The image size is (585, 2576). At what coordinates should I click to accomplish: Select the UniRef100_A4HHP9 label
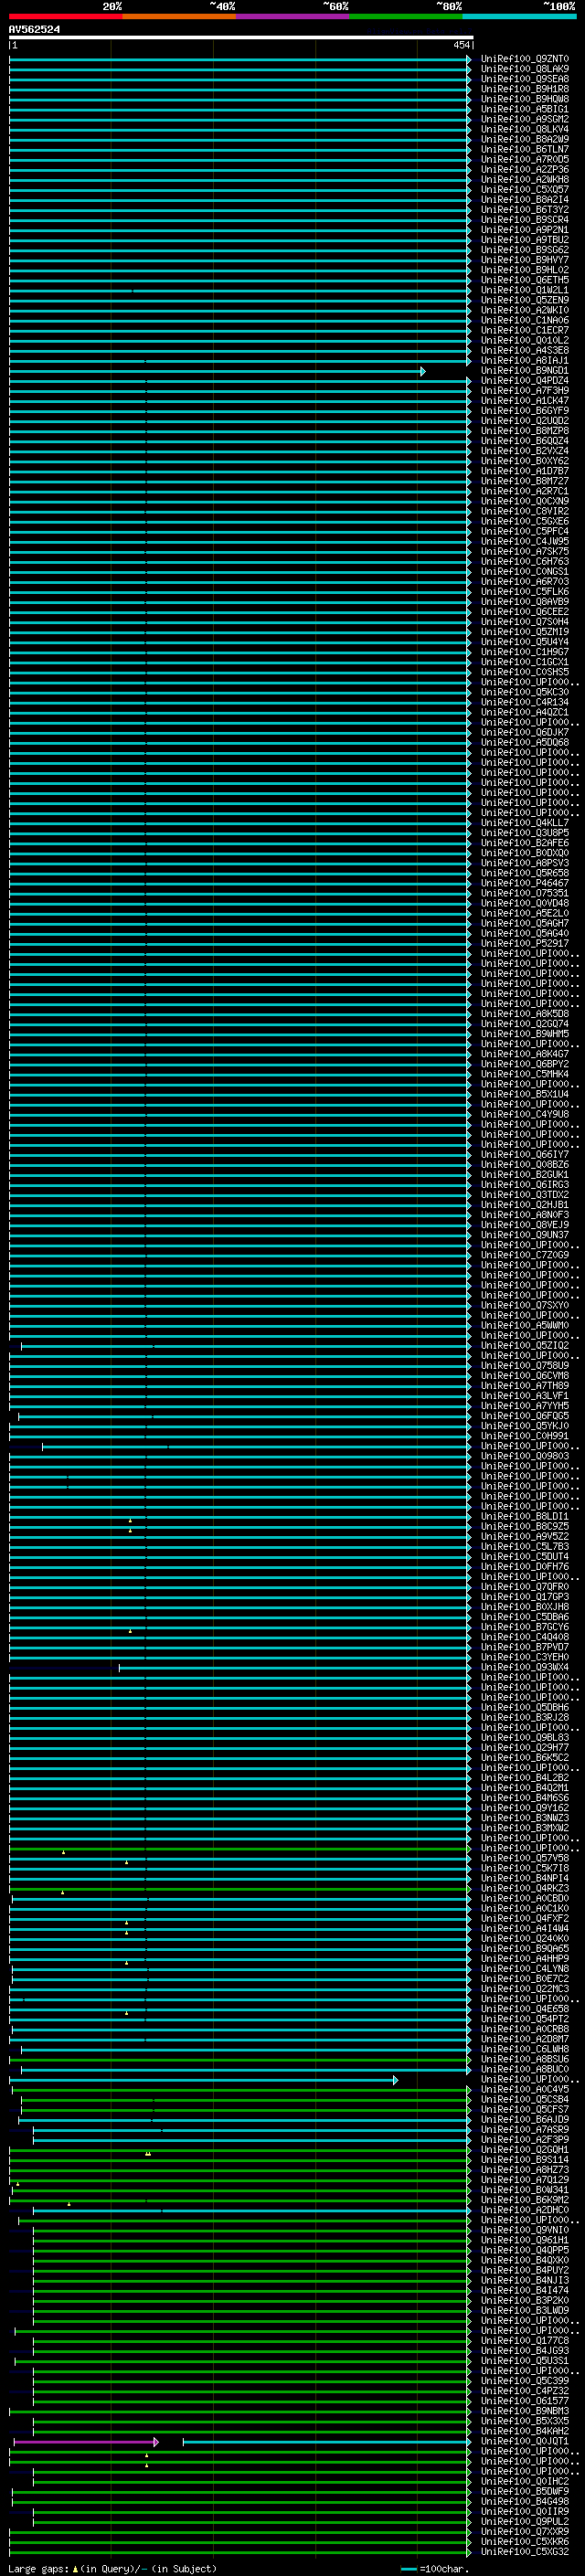click(x=525, y=1959)
